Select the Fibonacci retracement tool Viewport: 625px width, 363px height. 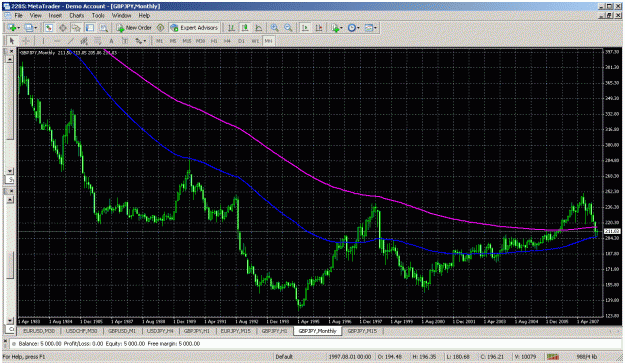[98, 41]
